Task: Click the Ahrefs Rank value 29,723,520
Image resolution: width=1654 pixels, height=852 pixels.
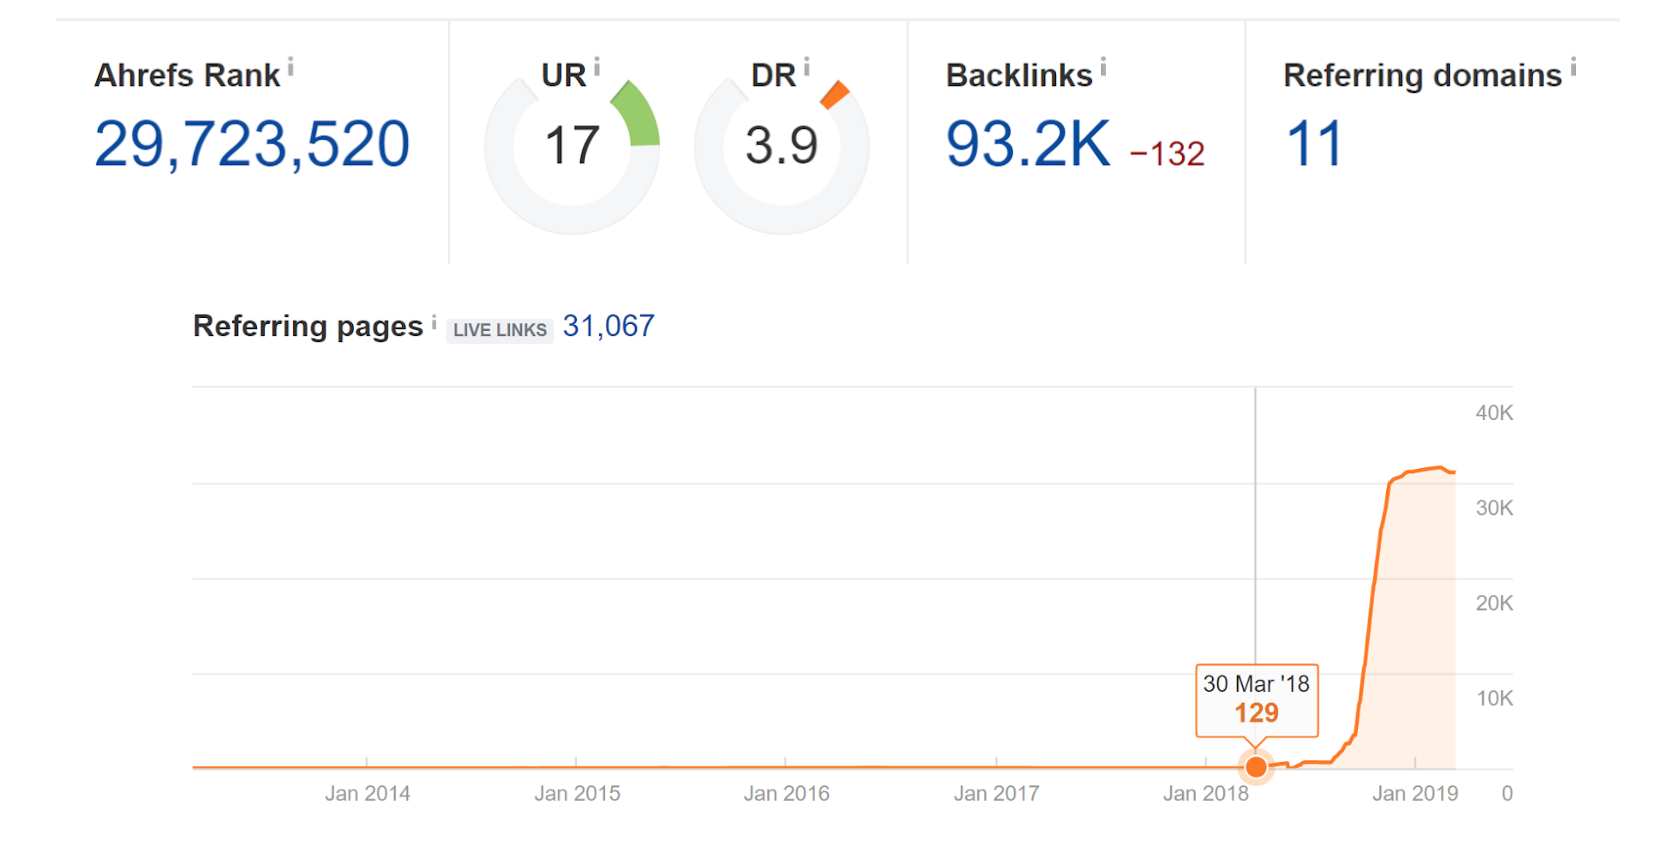Action: coord(252,144)
